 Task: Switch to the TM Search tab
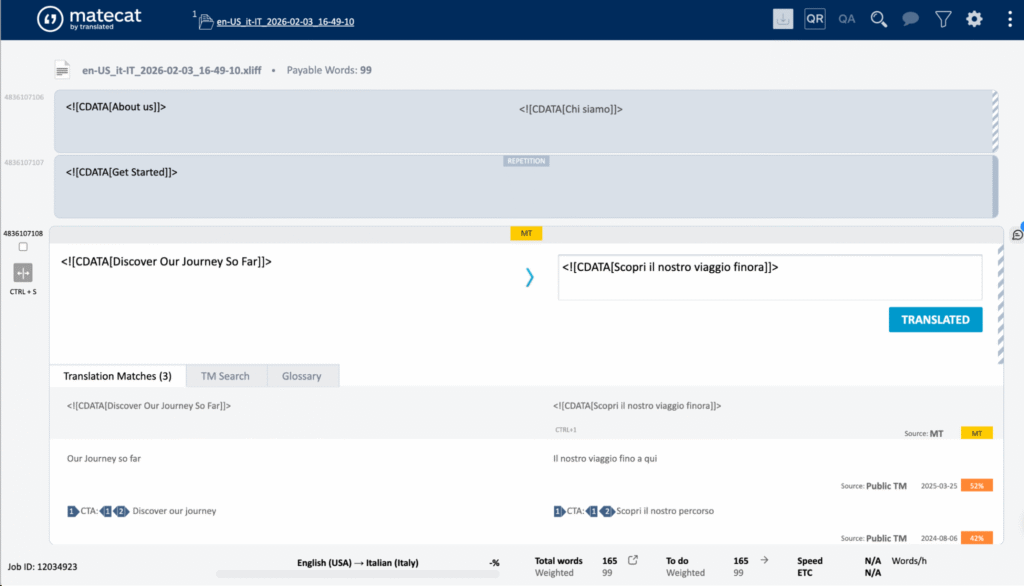pyautogui.click(x=225, y=376)
